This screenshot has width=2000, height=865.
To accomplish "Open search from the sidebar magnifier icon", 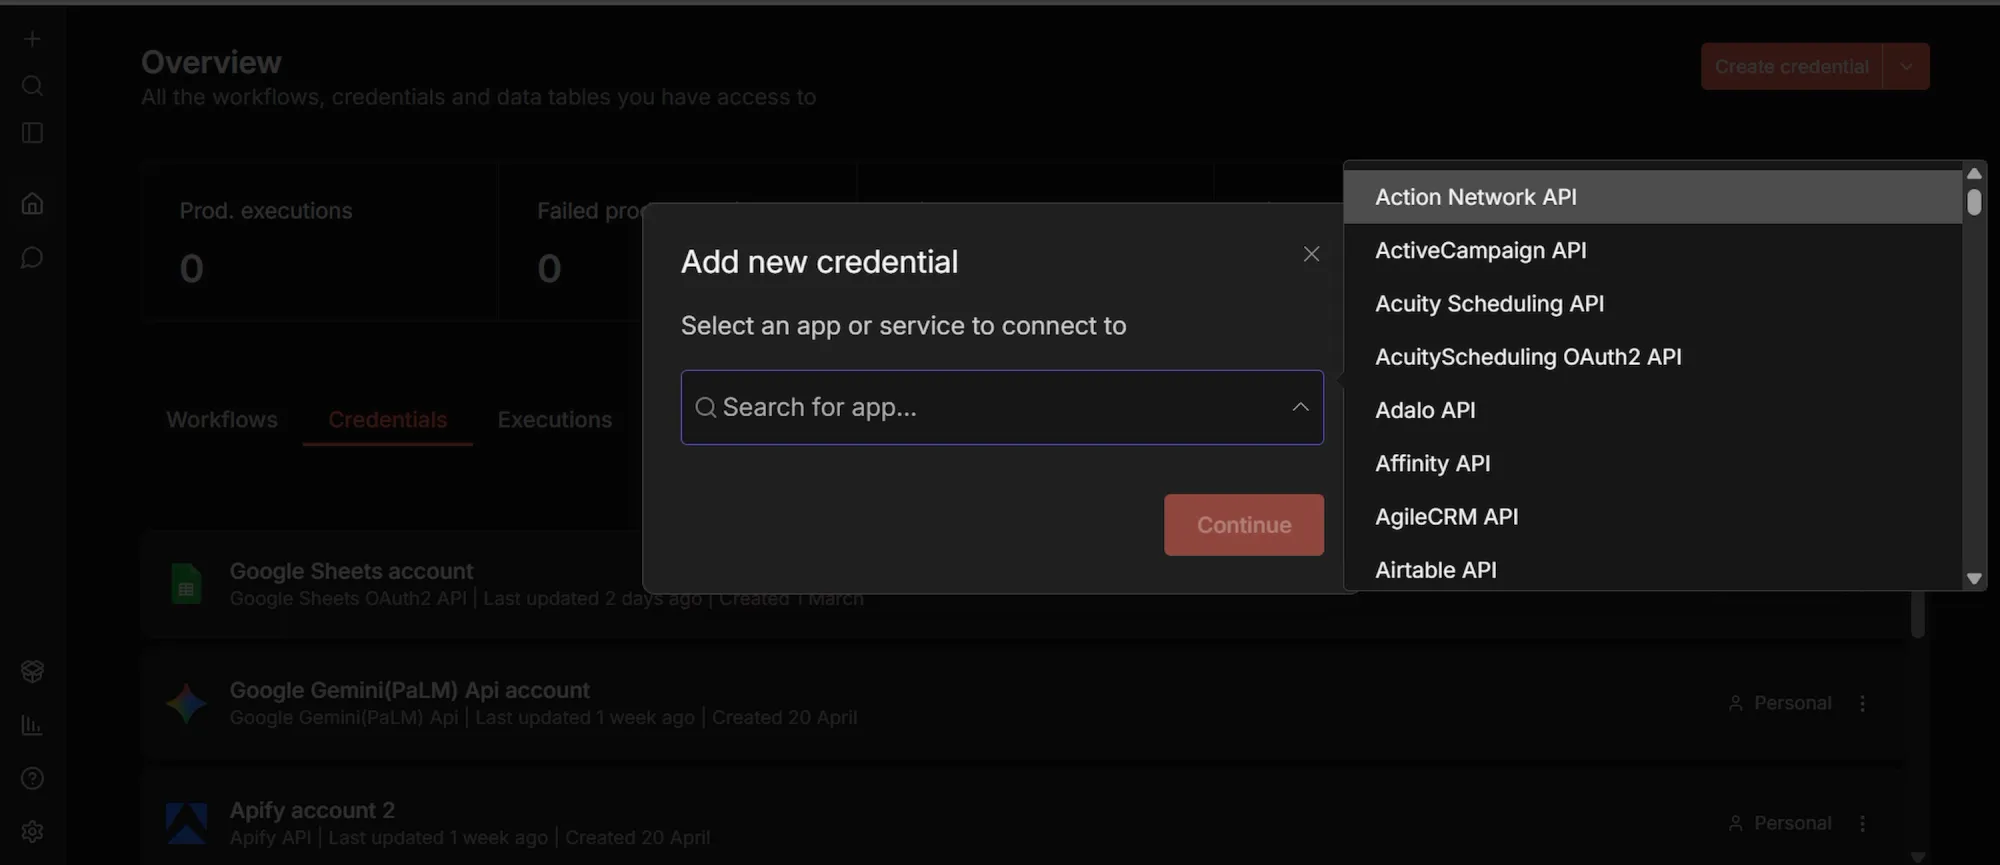I will (32, 86).
